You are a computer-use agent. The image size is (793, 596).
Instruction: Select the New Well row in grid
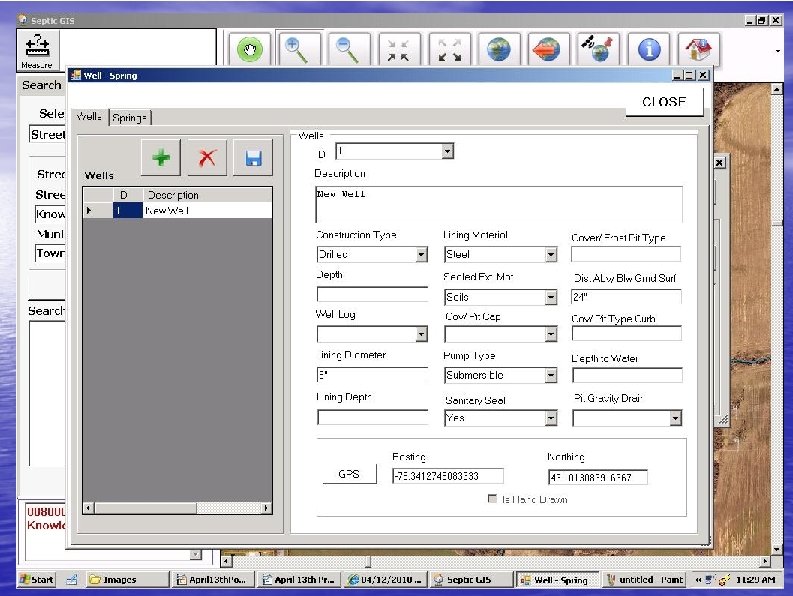click(x=178, y=210)
